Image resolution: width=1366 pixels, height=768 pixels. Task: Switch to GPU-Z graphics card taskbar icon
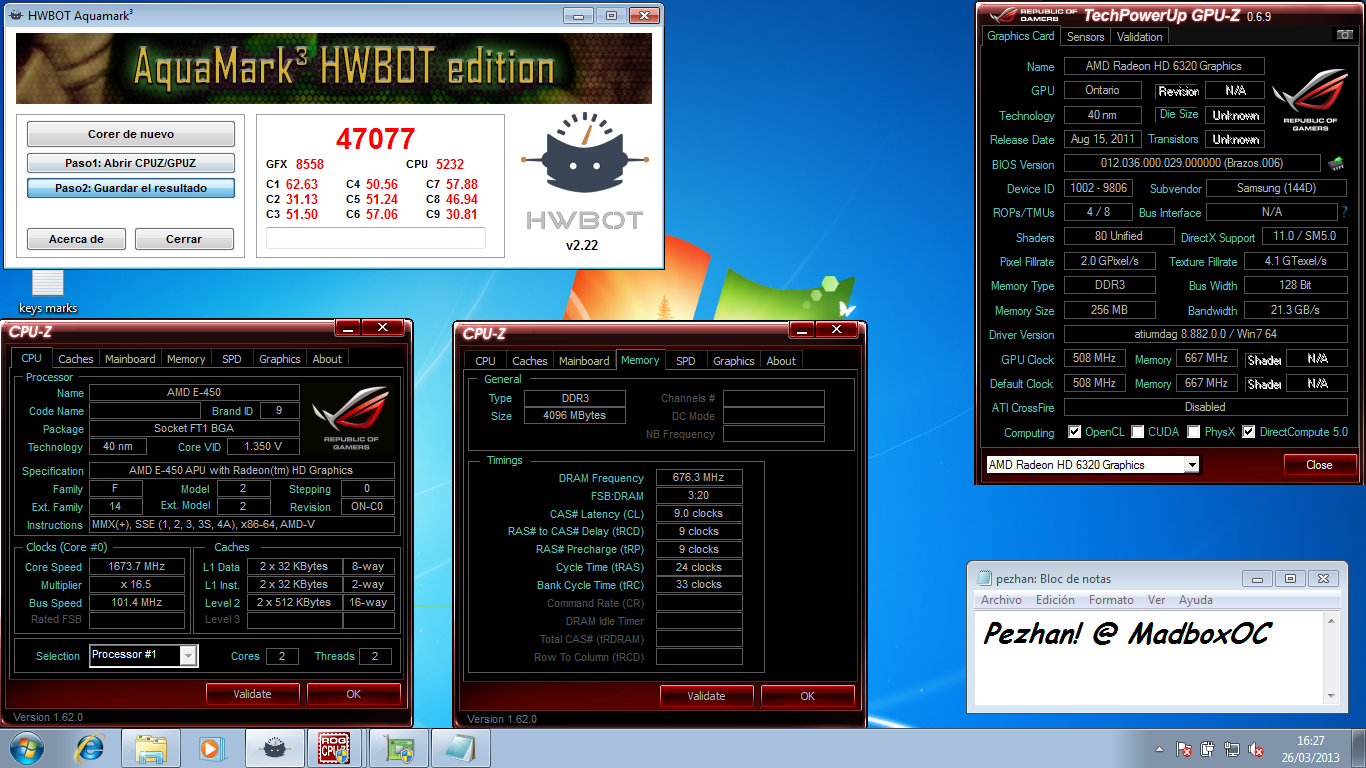pos(399,748)
